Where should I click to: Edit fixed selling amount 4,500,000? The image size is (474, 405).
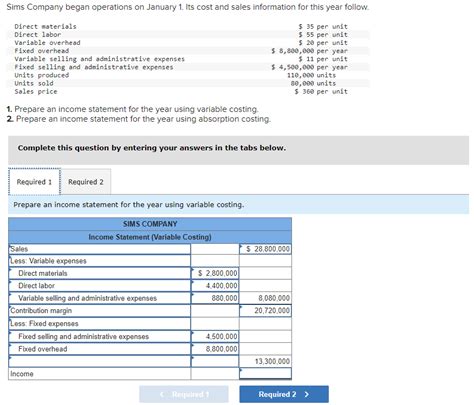pos(215,337)
